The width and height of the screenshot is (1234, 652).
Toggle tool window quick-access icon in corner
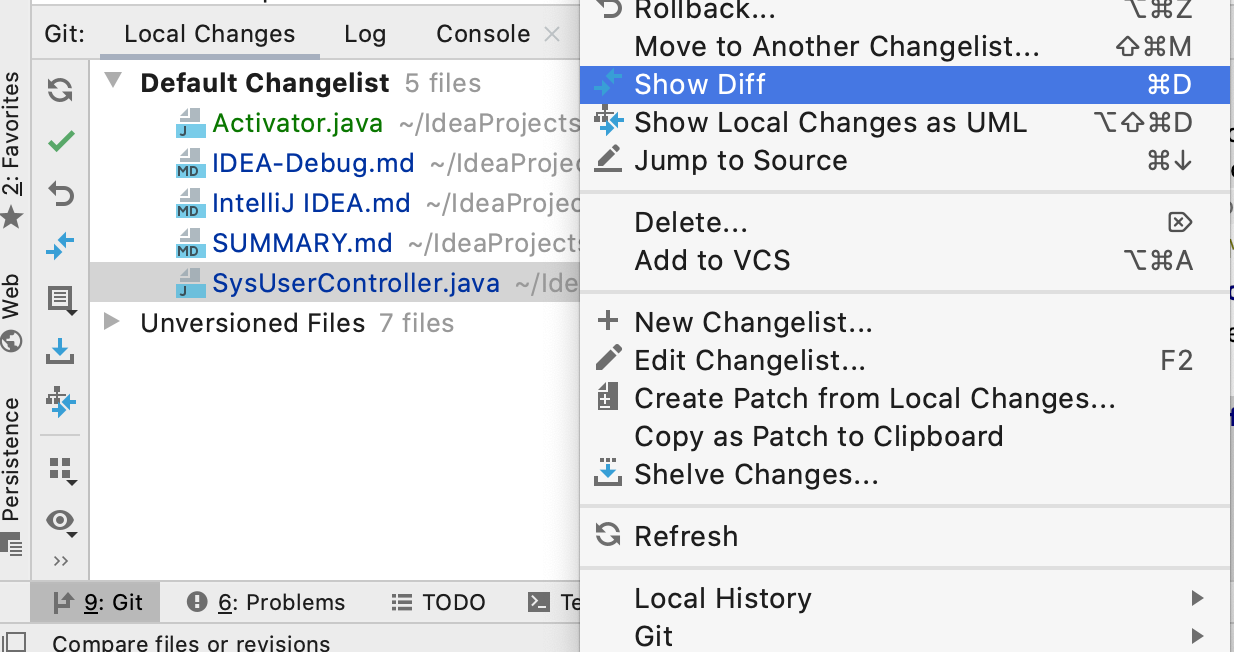(14, 641)
